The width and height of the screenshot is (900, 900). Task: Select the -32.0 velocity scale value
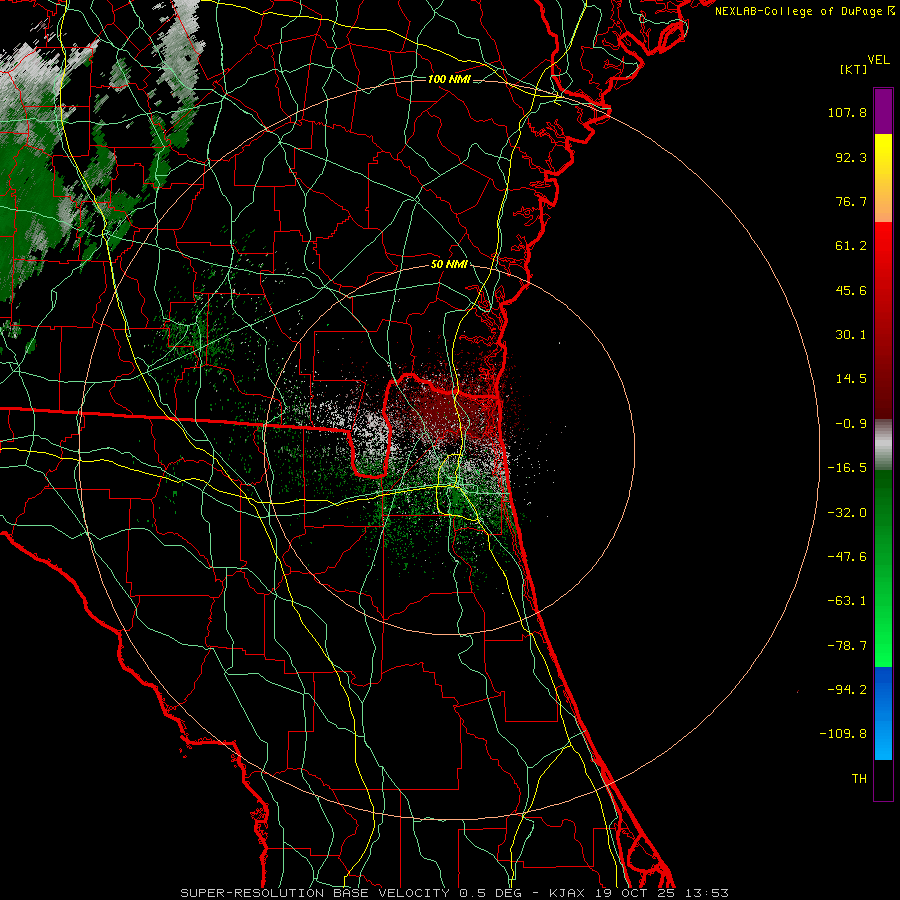coord(847,513)
